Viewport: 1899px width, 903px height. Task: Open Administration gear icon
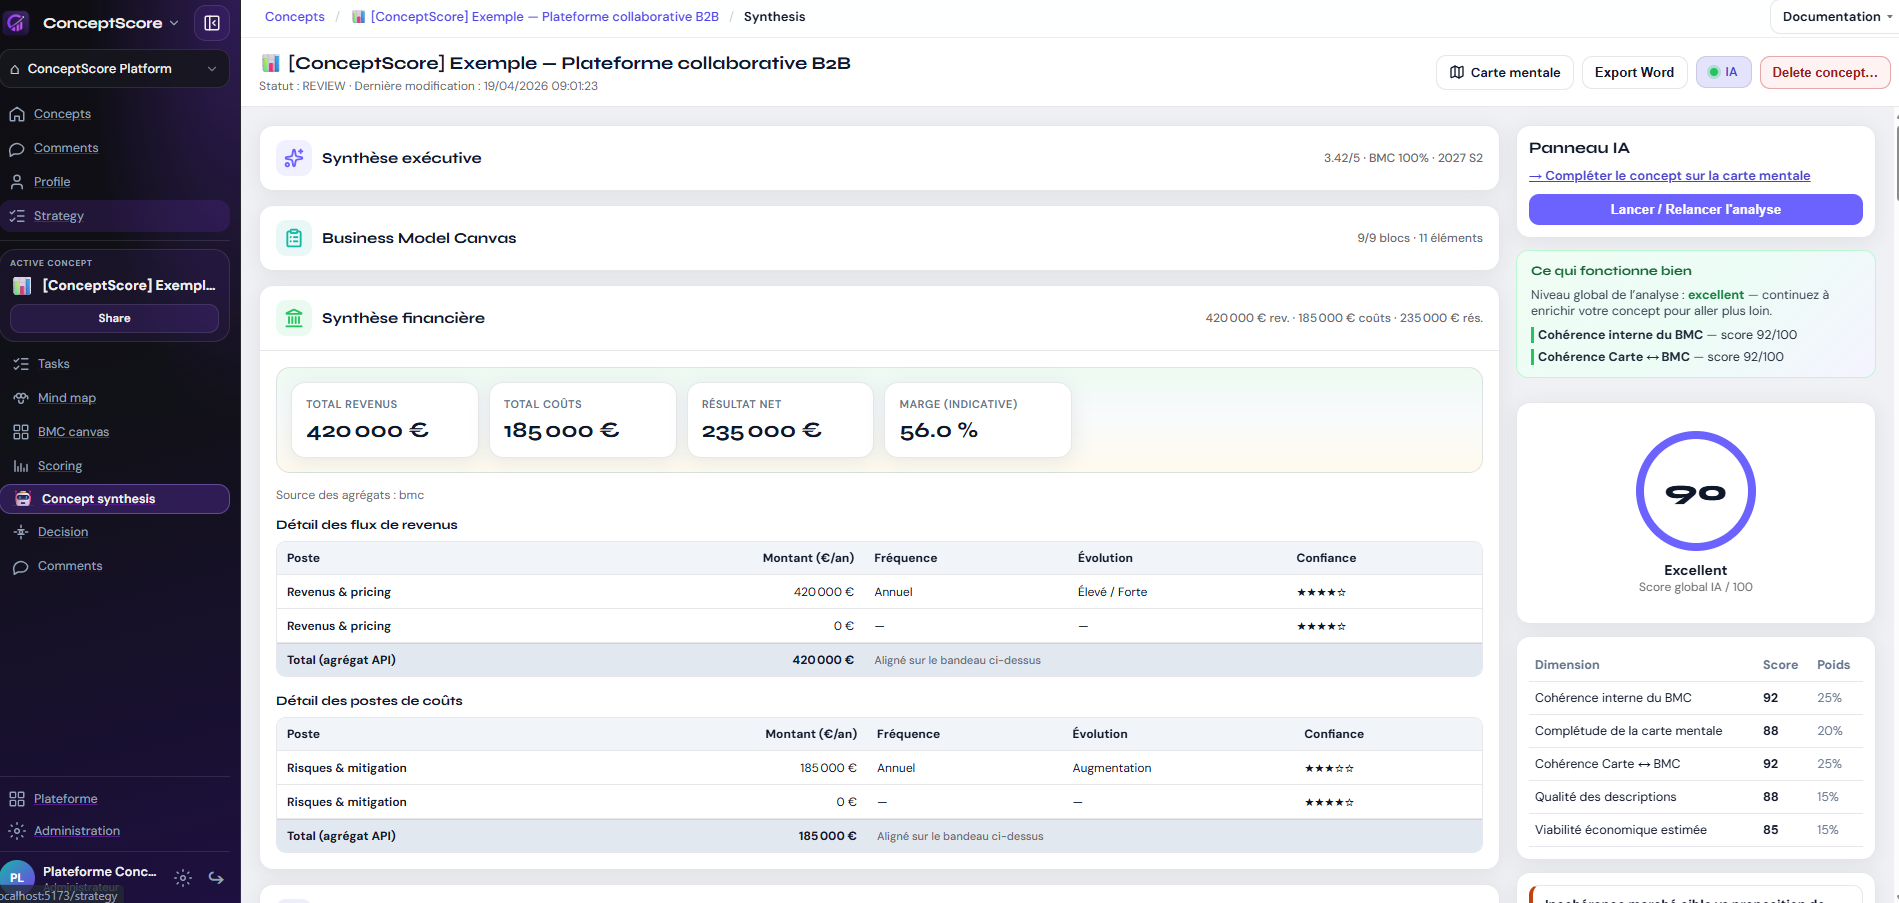(x=17, y=831)
